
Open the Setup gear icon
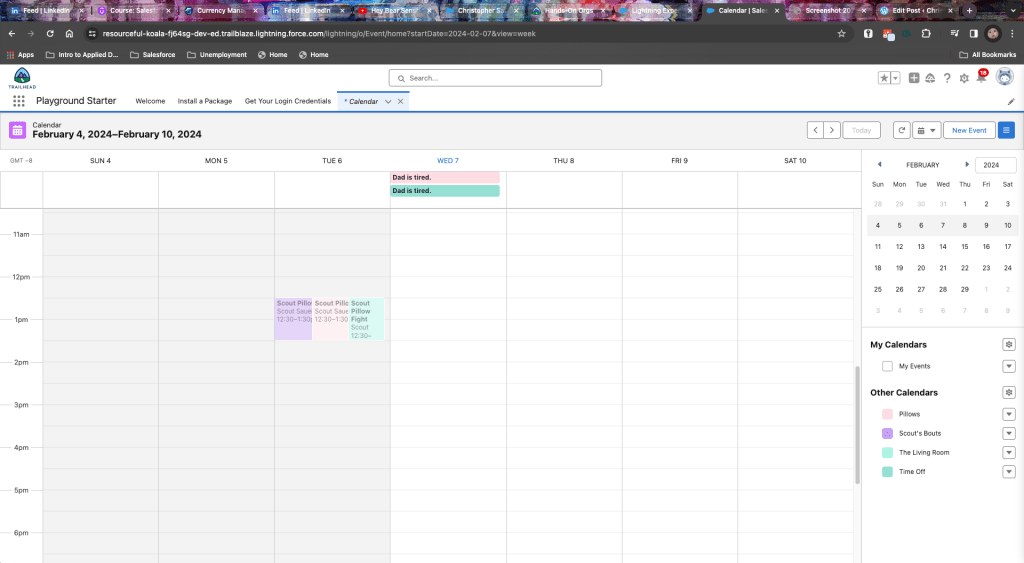tap(964, 78)
